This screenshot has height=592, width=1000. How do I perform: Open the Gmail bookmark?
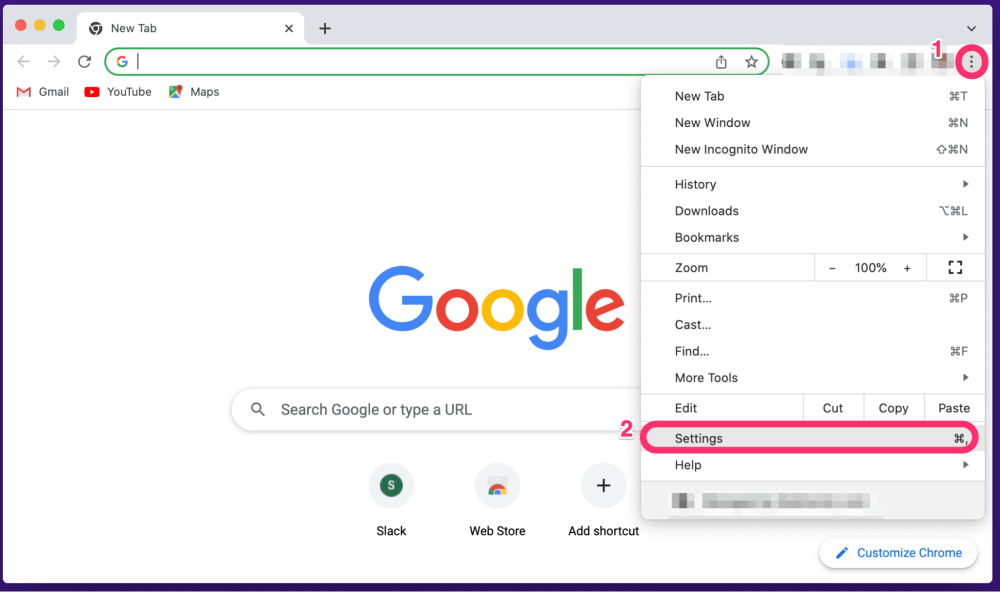click(x=43, y=92)
